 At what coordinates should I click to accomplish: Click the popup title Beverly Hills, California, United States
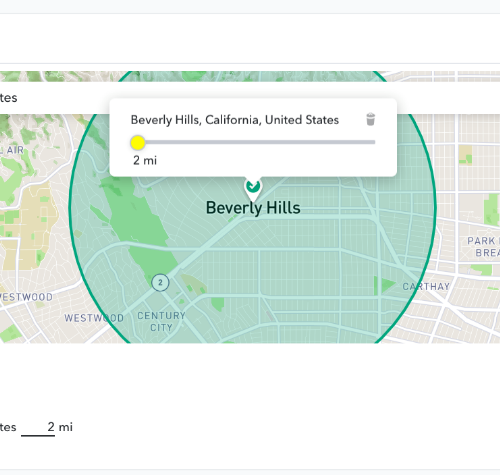(x=235, y=120)
